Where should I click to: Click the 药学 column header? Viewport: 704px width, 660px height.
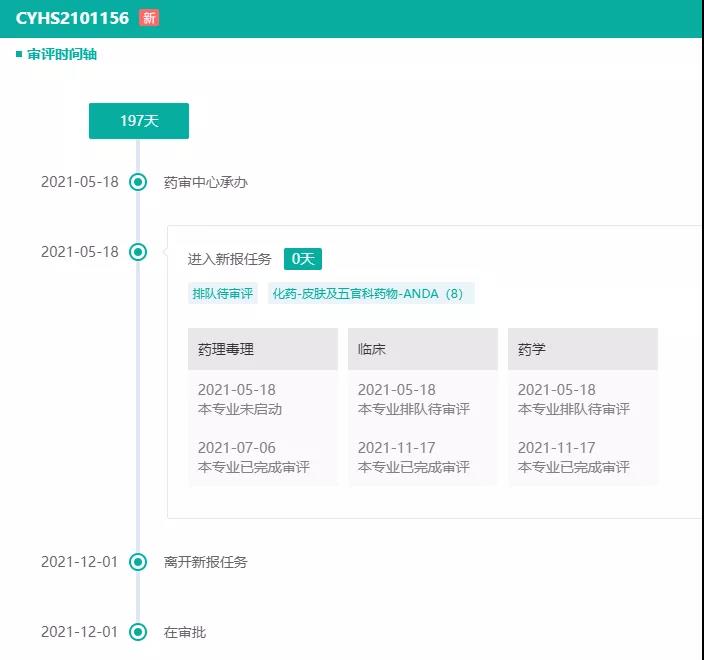point(582,349)
